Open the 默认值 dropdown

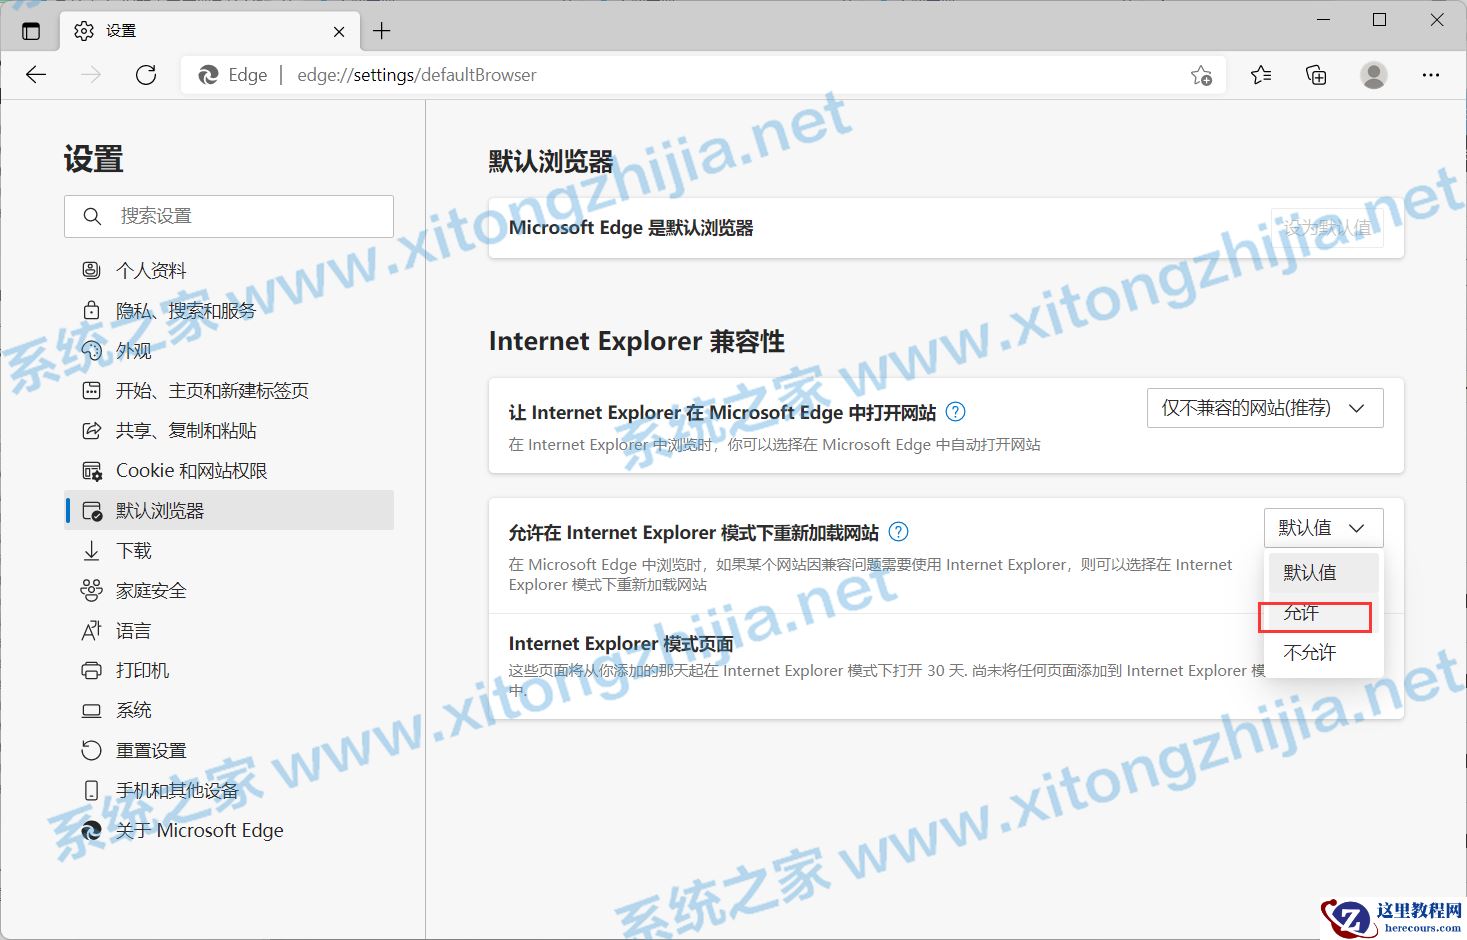1322,527
